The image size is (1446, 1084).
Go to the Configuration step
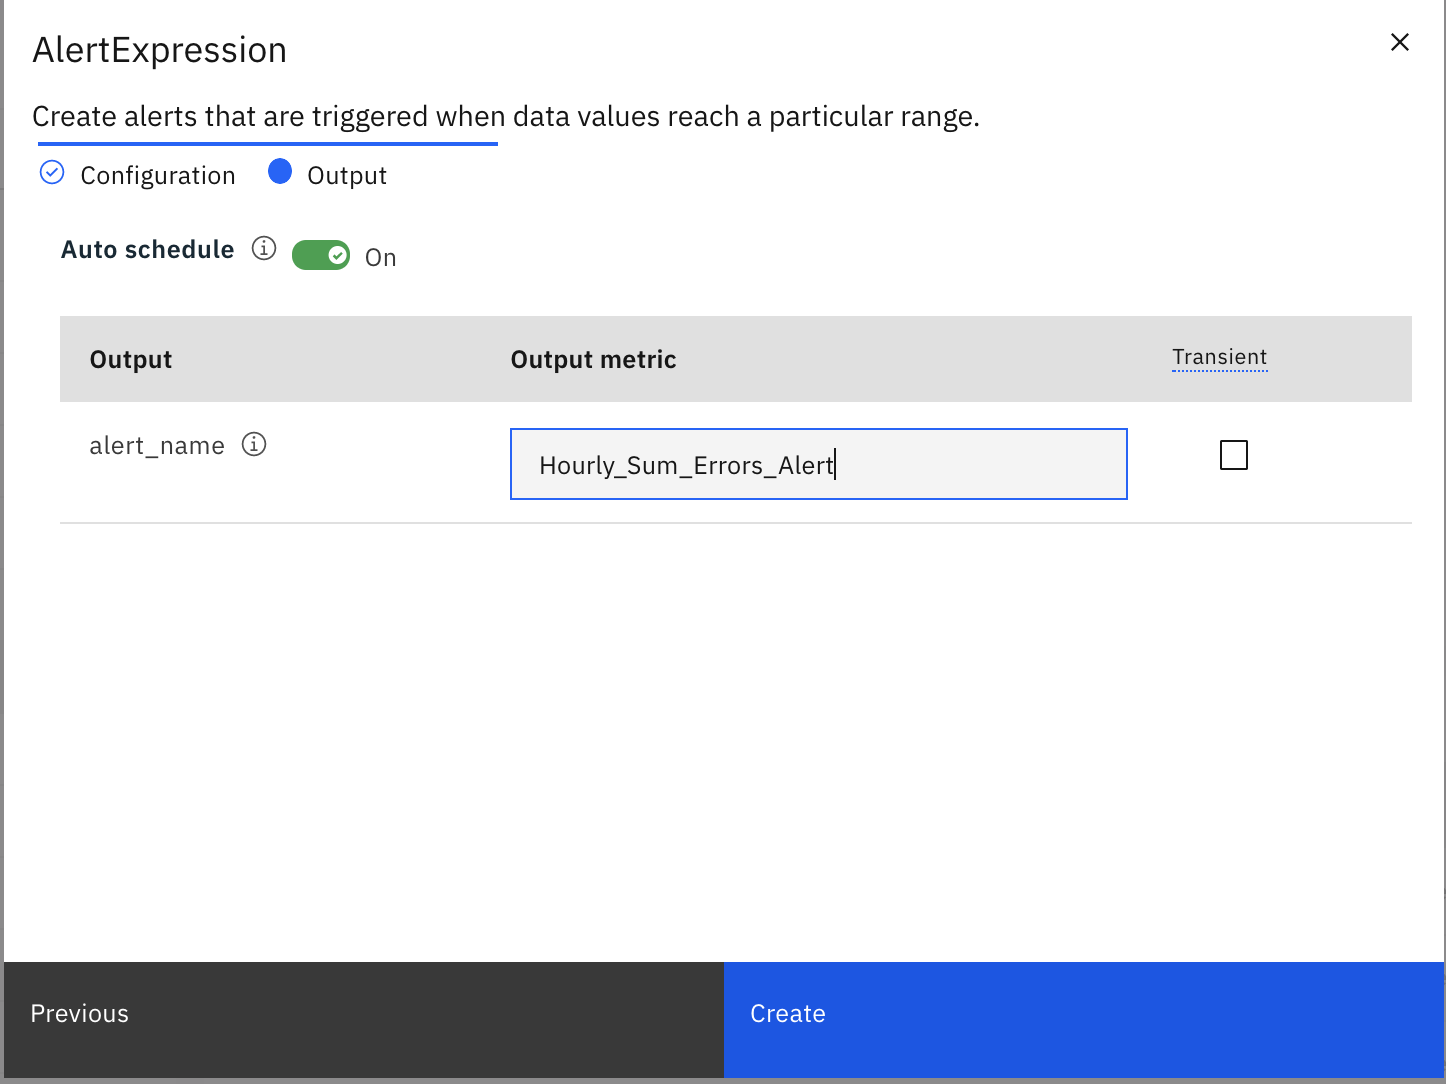138,175
